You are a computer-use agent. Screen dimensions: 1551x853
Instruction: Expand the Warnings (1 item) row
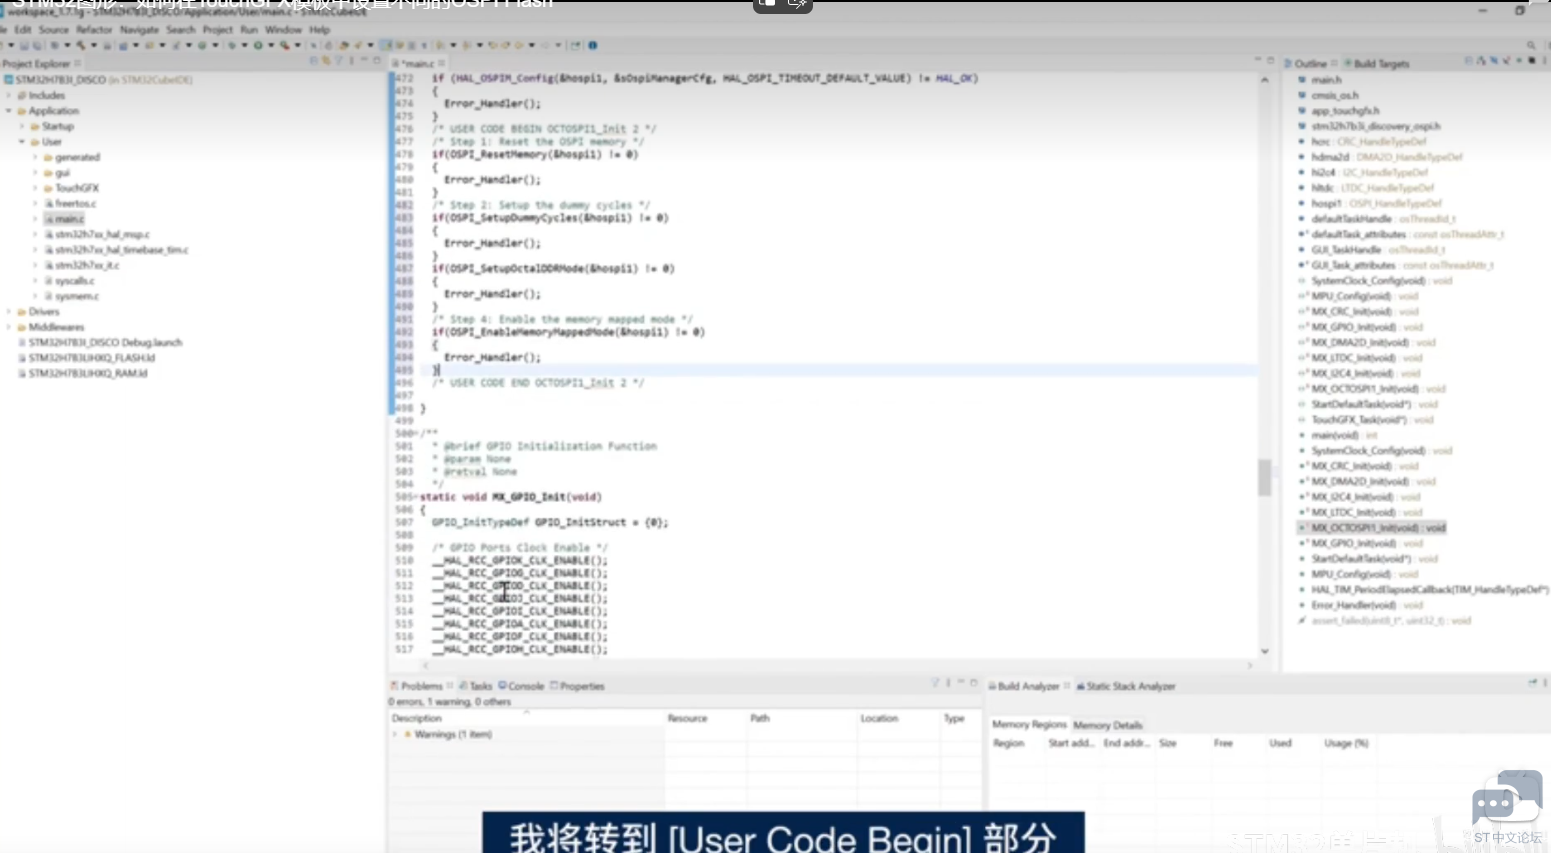coord(395,734)
